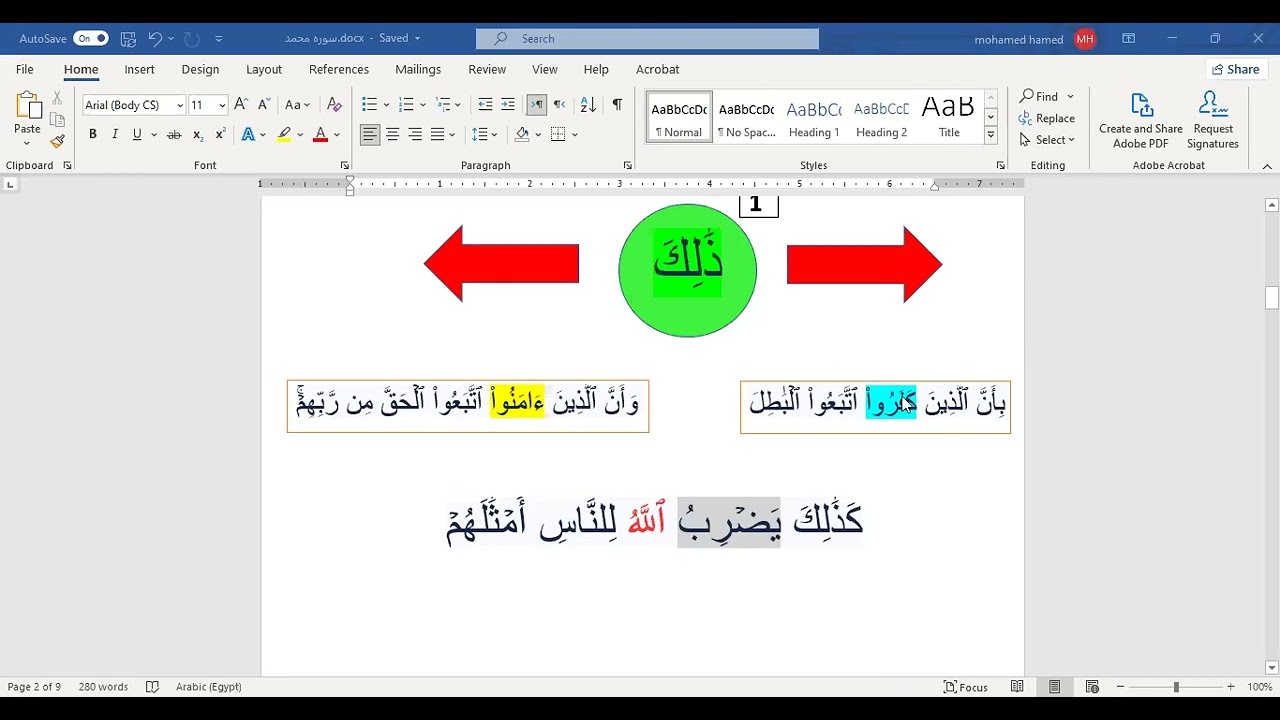
Task: Click the Copy icon in Clipboard group
Action: pyautogui.click(x=57, y=120)
